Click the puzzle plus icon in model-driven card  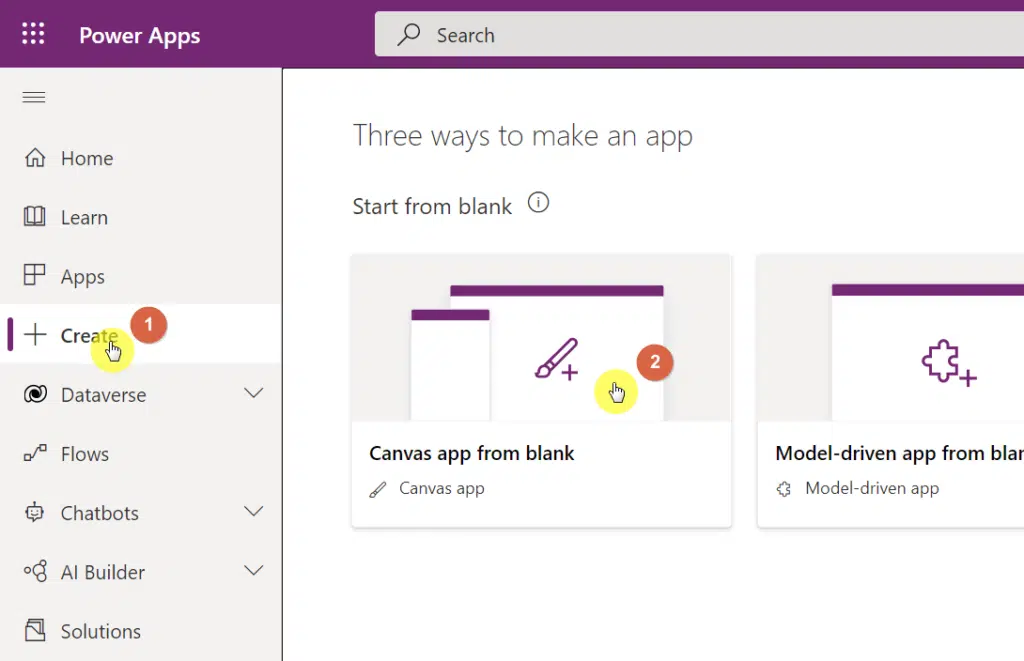[x=949, y=363]
